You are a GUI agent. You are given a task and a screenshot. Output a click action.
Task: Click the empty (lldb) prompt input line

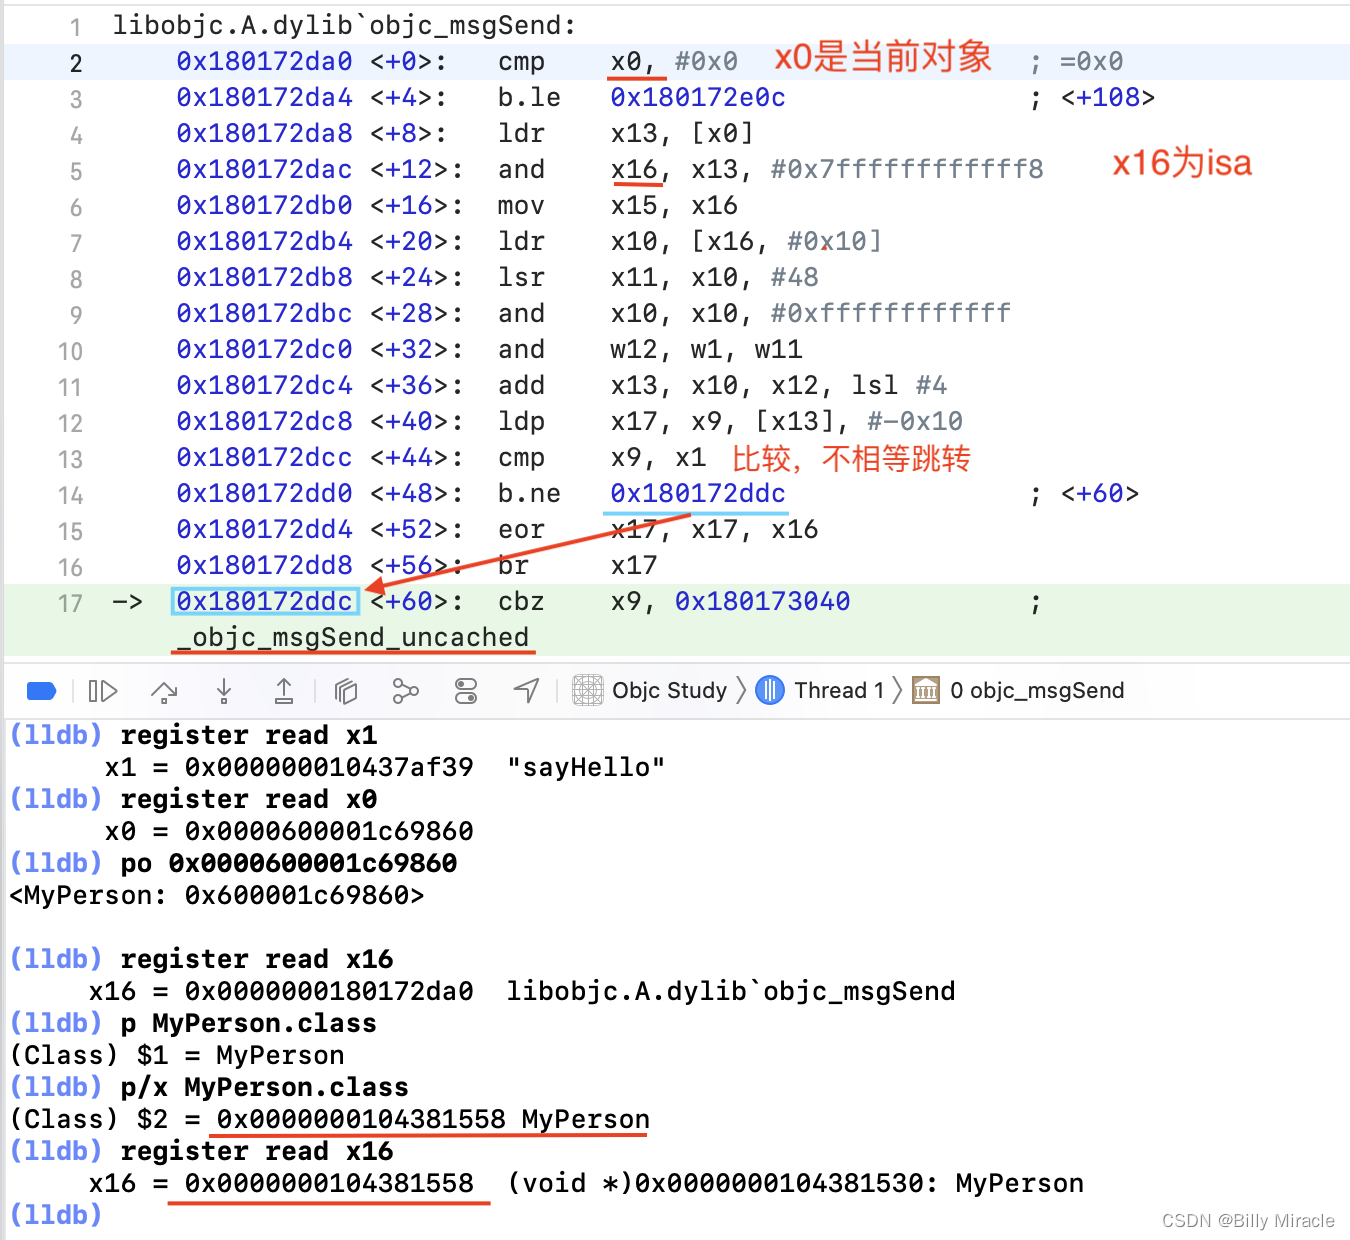(x=675, y=1216)
